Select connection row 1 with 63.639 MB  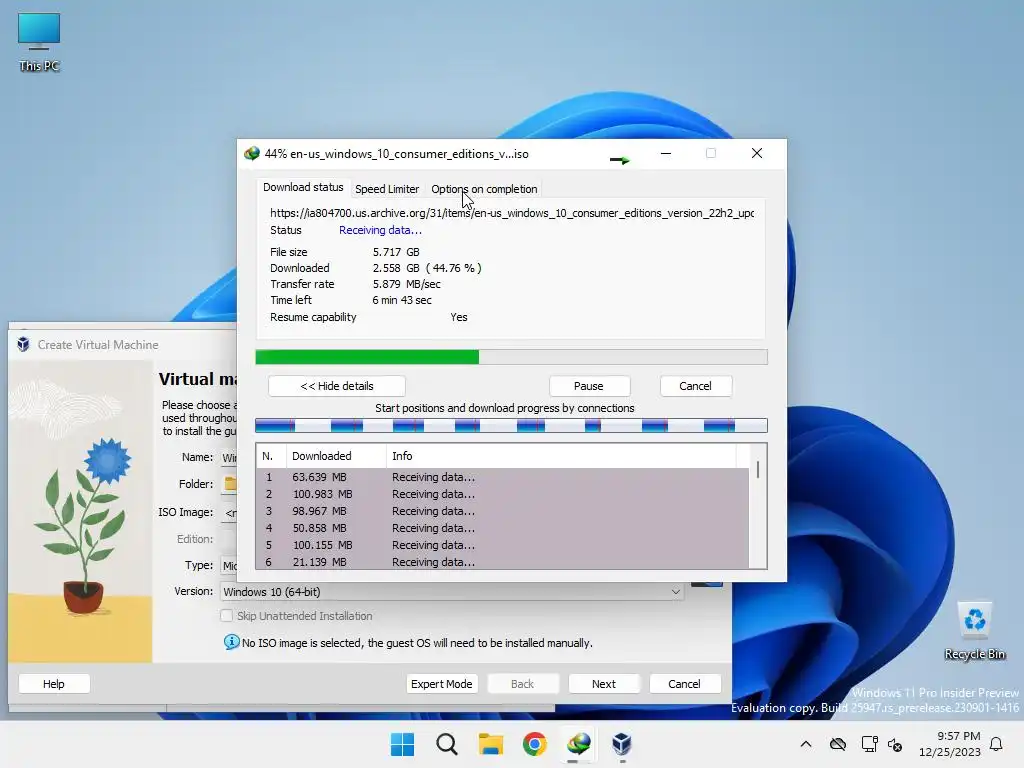502,477
